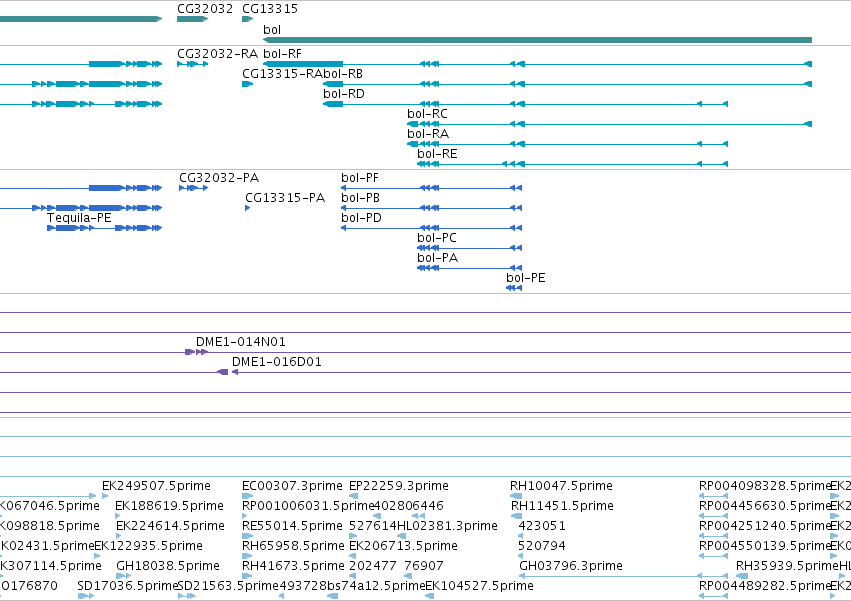
Task: Select feature 202477
Action: (x=373, y=566)
